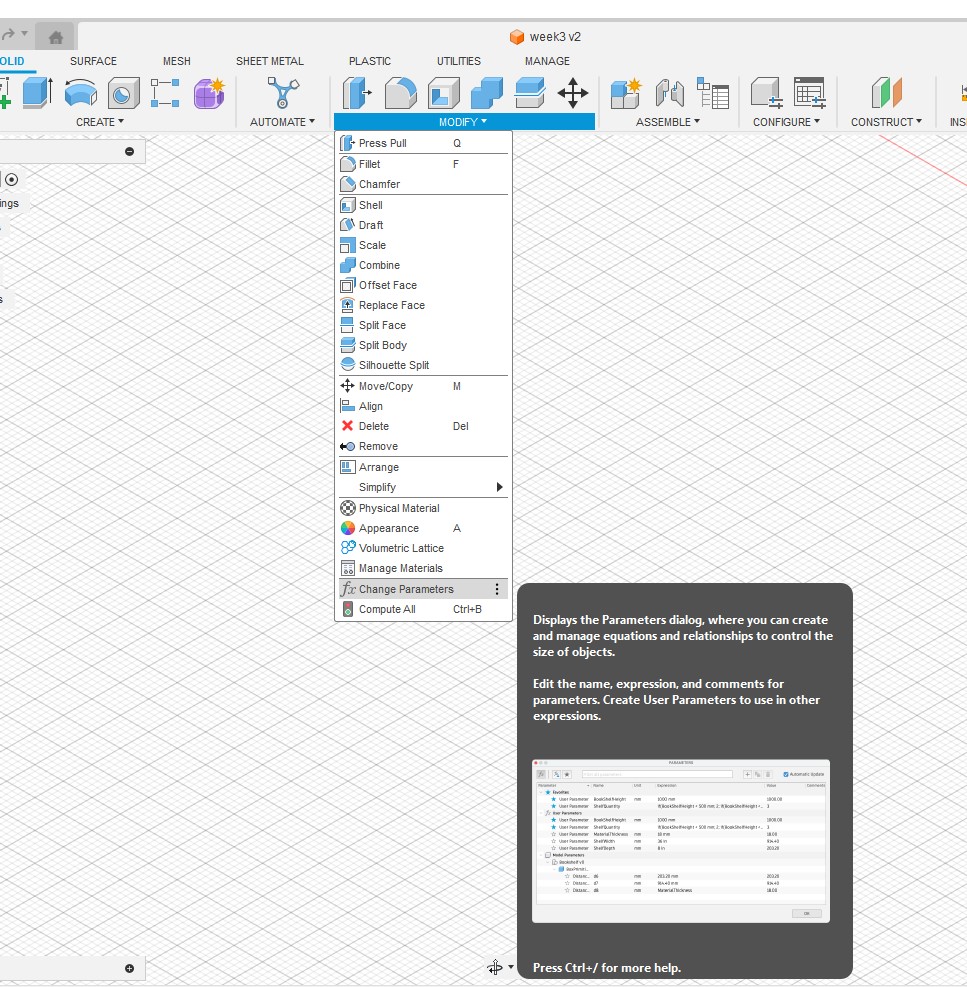Screen dimensions: 967x987
Task: Switch to the SHEET METAL tab
Action: [269, 61]
